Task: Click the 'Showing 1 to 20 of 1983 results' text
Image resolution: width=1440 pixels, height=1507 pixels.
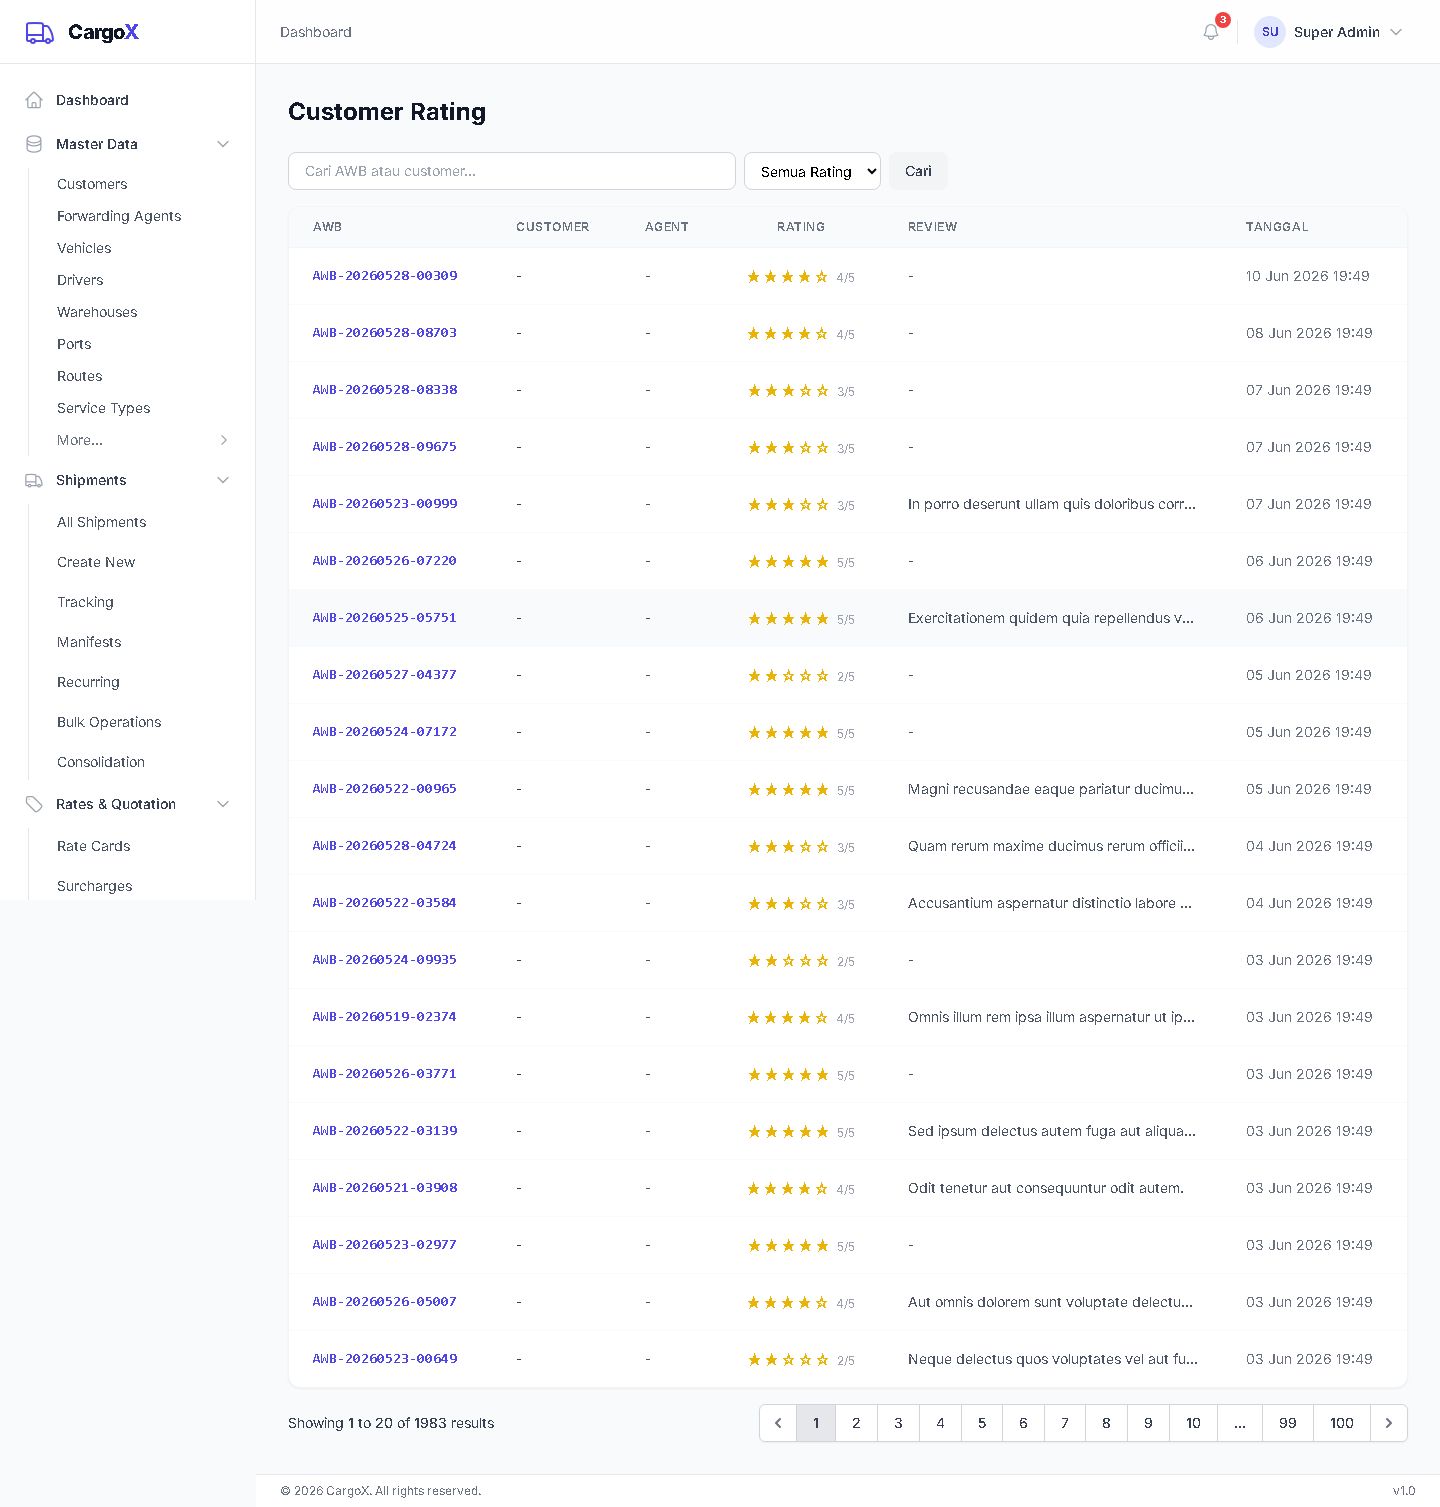Action: [391, 1423]
